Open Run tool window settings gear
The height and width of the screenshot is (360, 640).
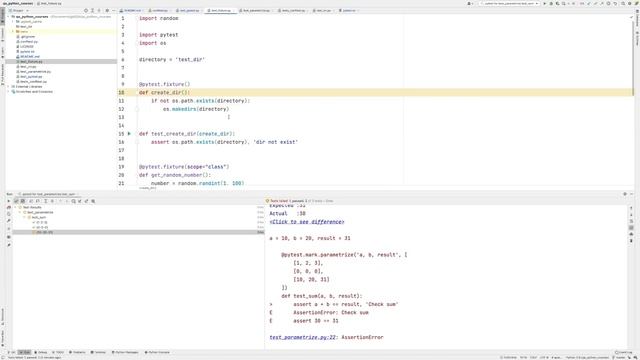(x=625, y=194)
